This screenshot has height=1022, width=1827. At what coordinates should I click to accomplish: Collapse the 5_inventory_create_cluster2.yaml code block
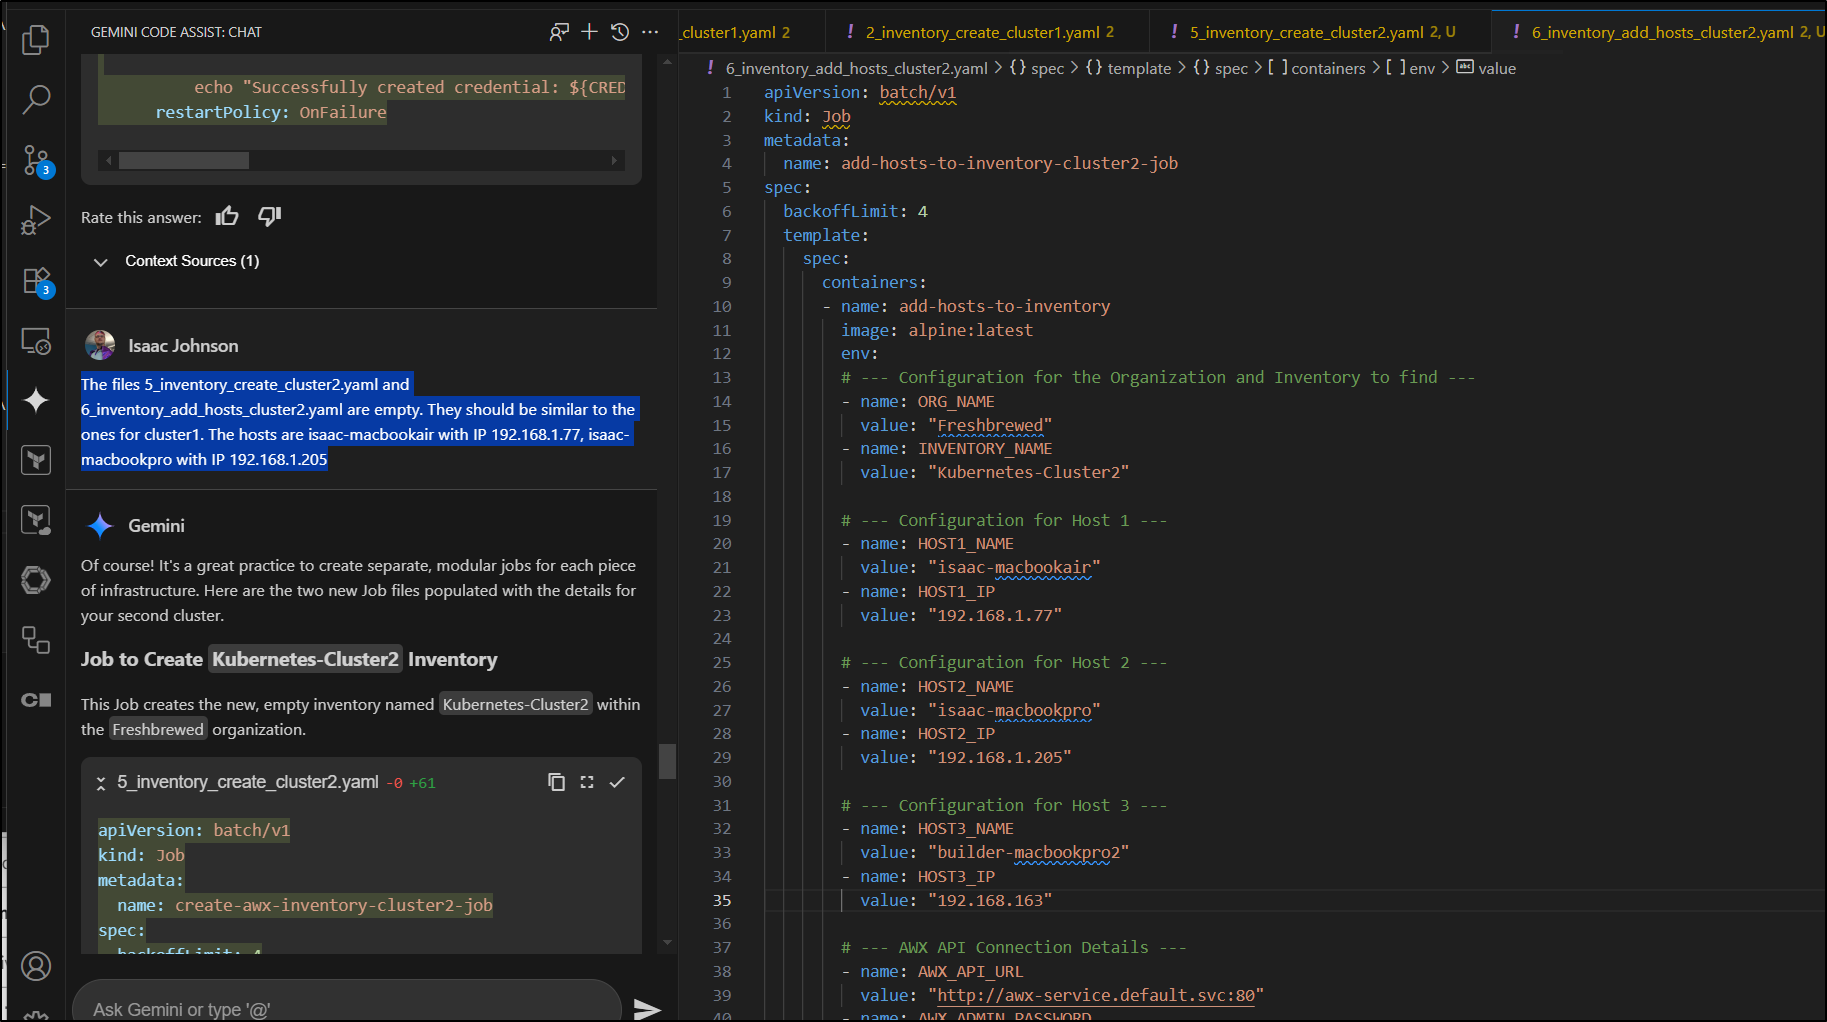[x=101, y=783]
